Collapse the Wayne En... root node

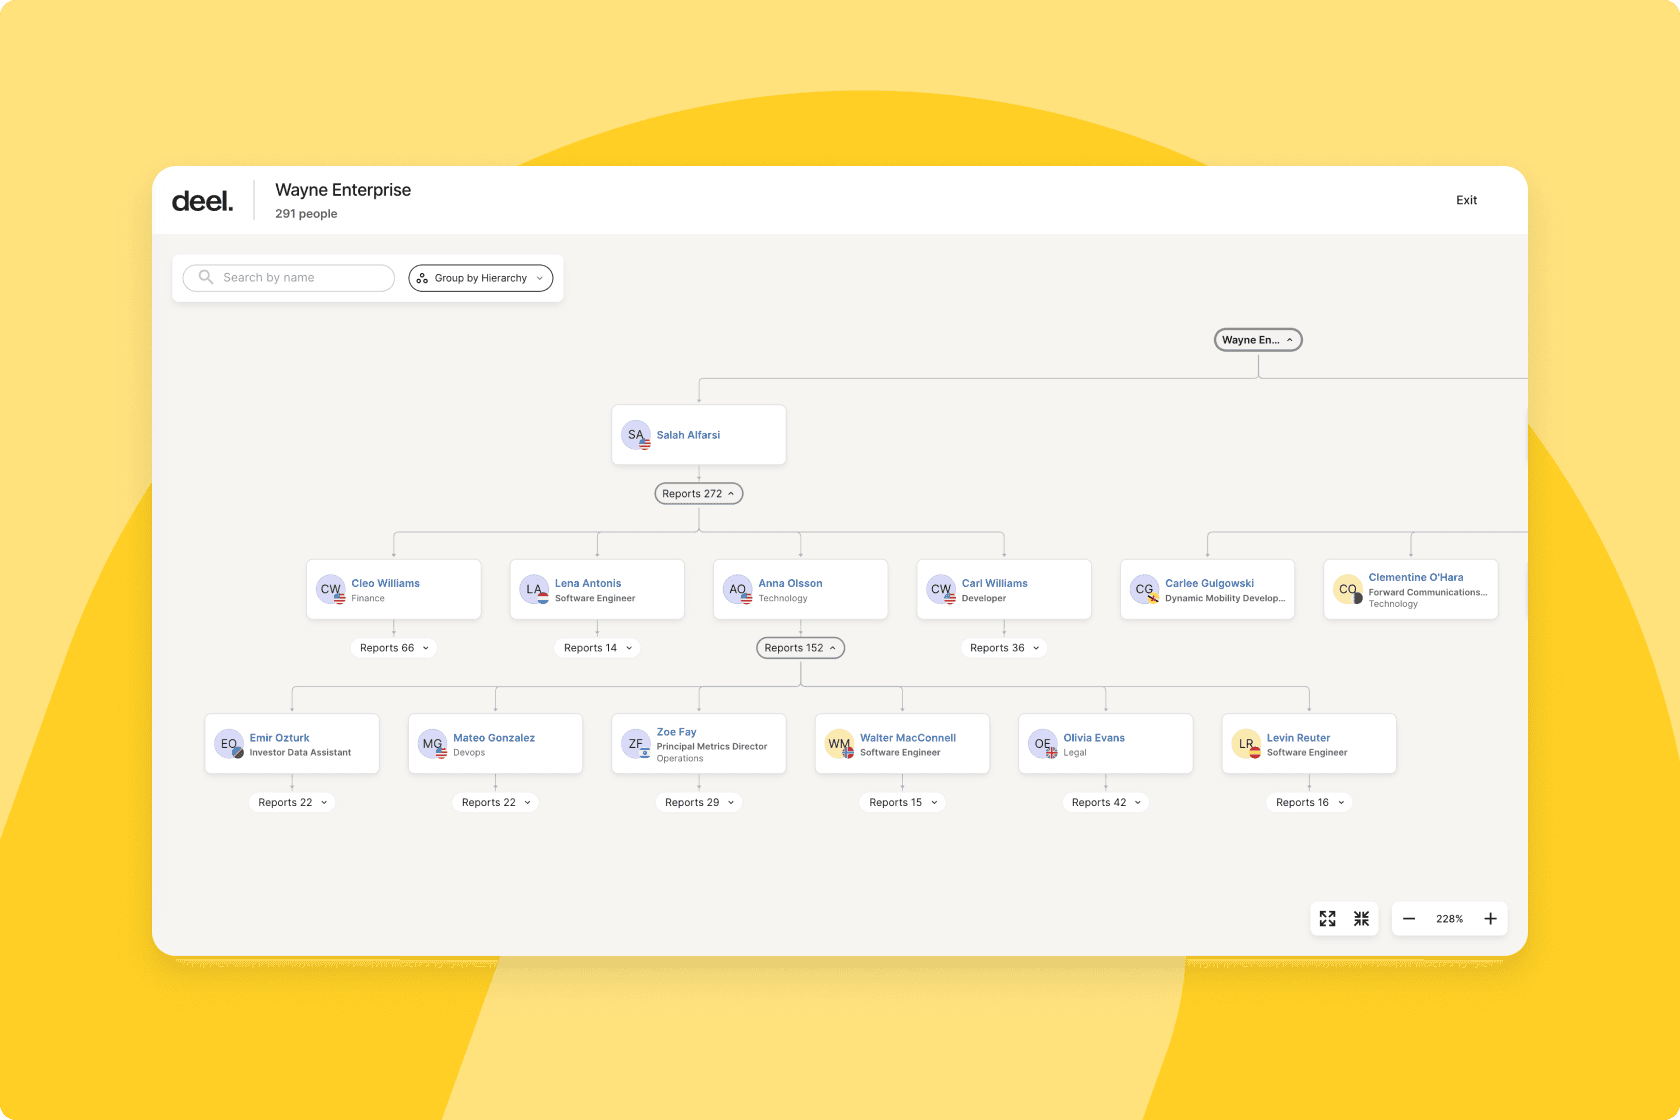click(x=1257, y=339)
